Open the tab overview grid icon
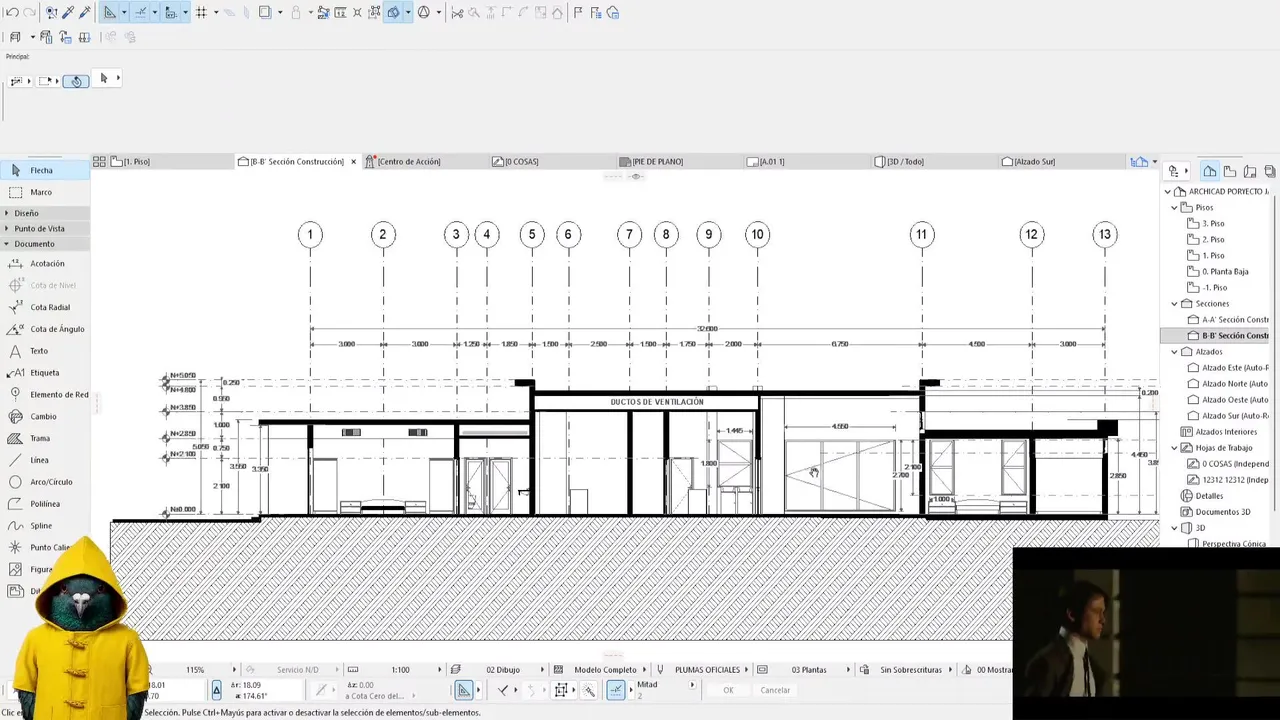Image resolution: width=1280 pixels, height=720 pixels. [99, 161]
